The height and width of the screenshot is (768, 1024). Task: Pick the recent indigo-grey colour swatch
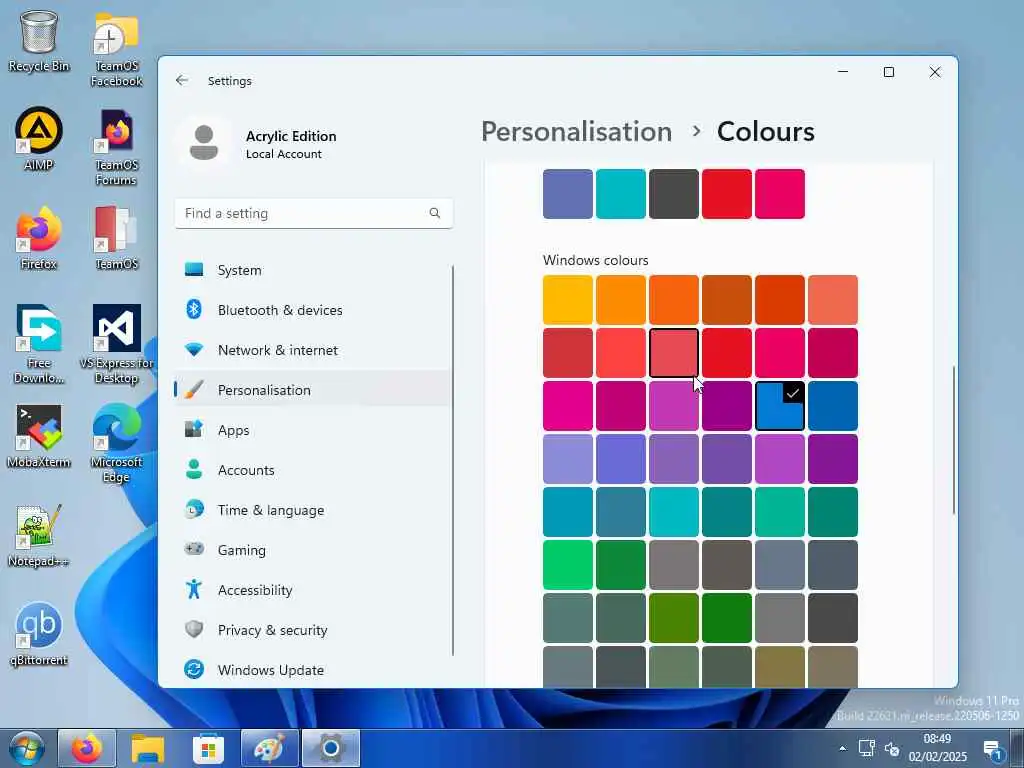568,194
